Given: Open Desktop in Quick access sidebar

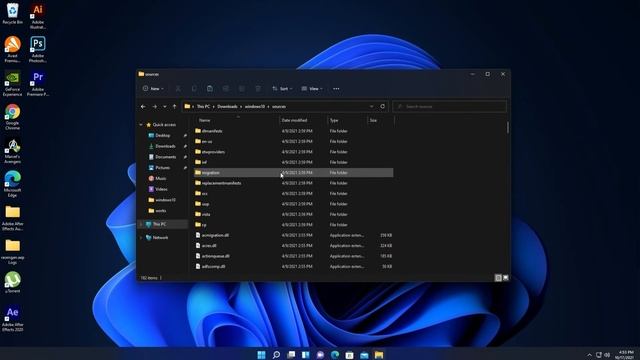Looking at the screenshot, I should tap(162, 135).
